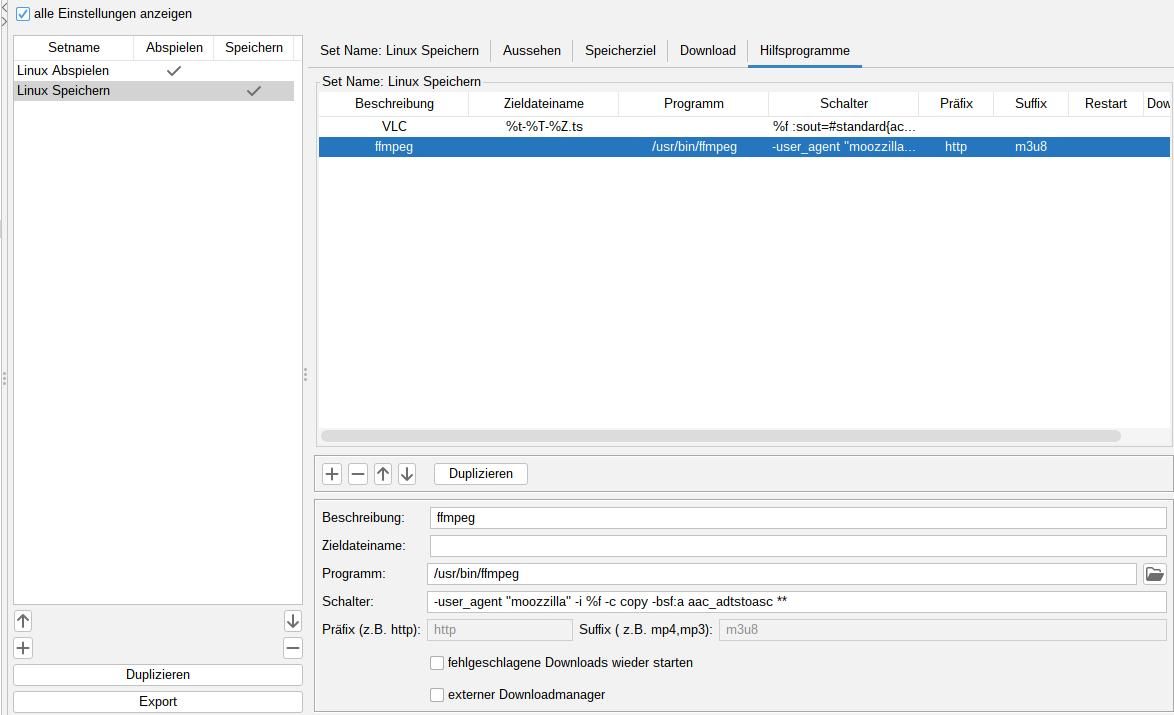The height and width of the screenshot is (715, 1174).
Task: Uncheck 'alle Einstellungen anzeigen' checkbox
Action: 23,14
